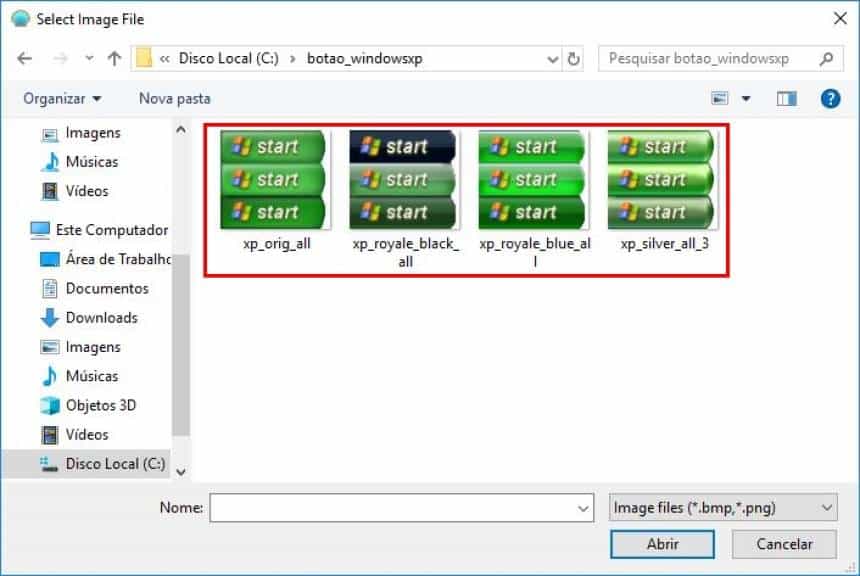Open Downloads in the navigation pane
The width and height of the screenshot is (860, 576).
101,318
